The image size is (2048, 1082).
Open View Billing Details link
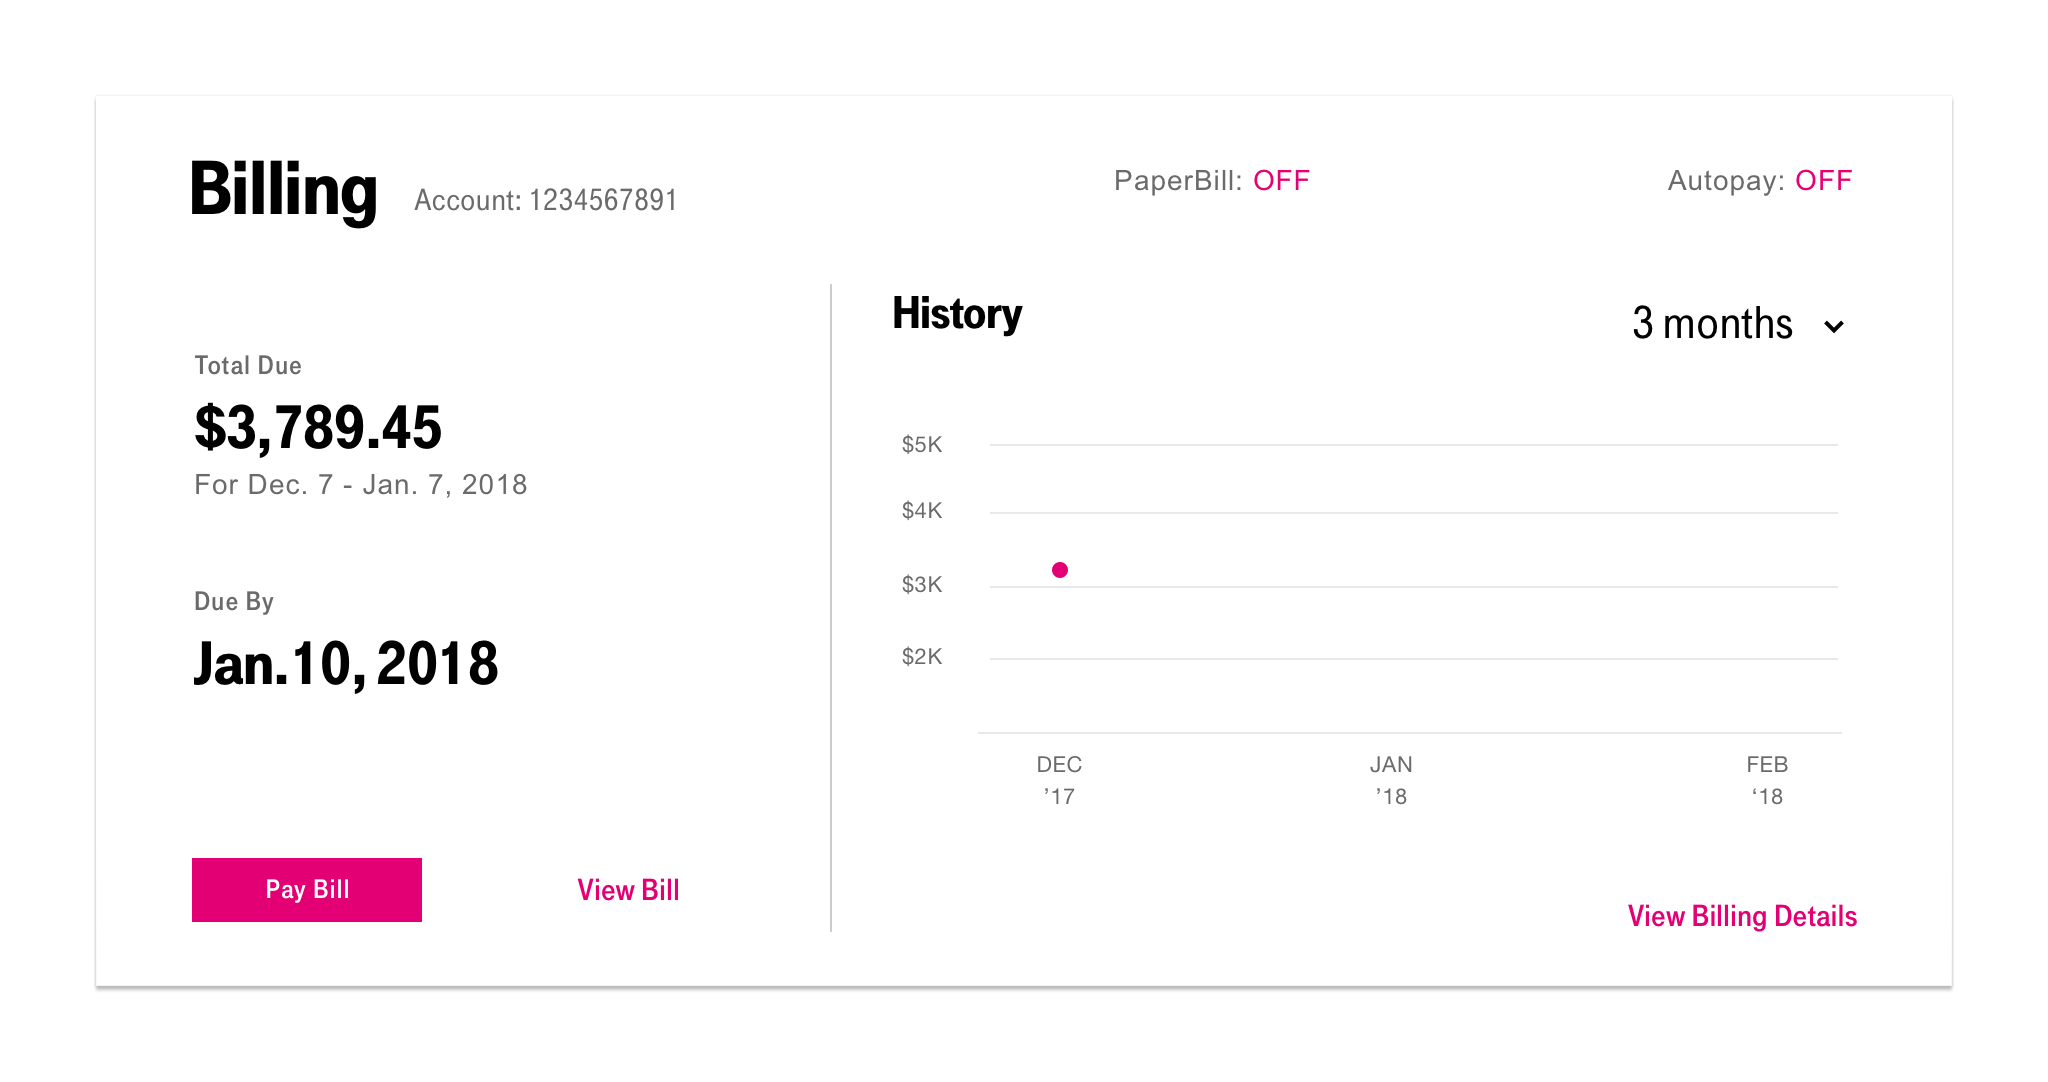1742,916
